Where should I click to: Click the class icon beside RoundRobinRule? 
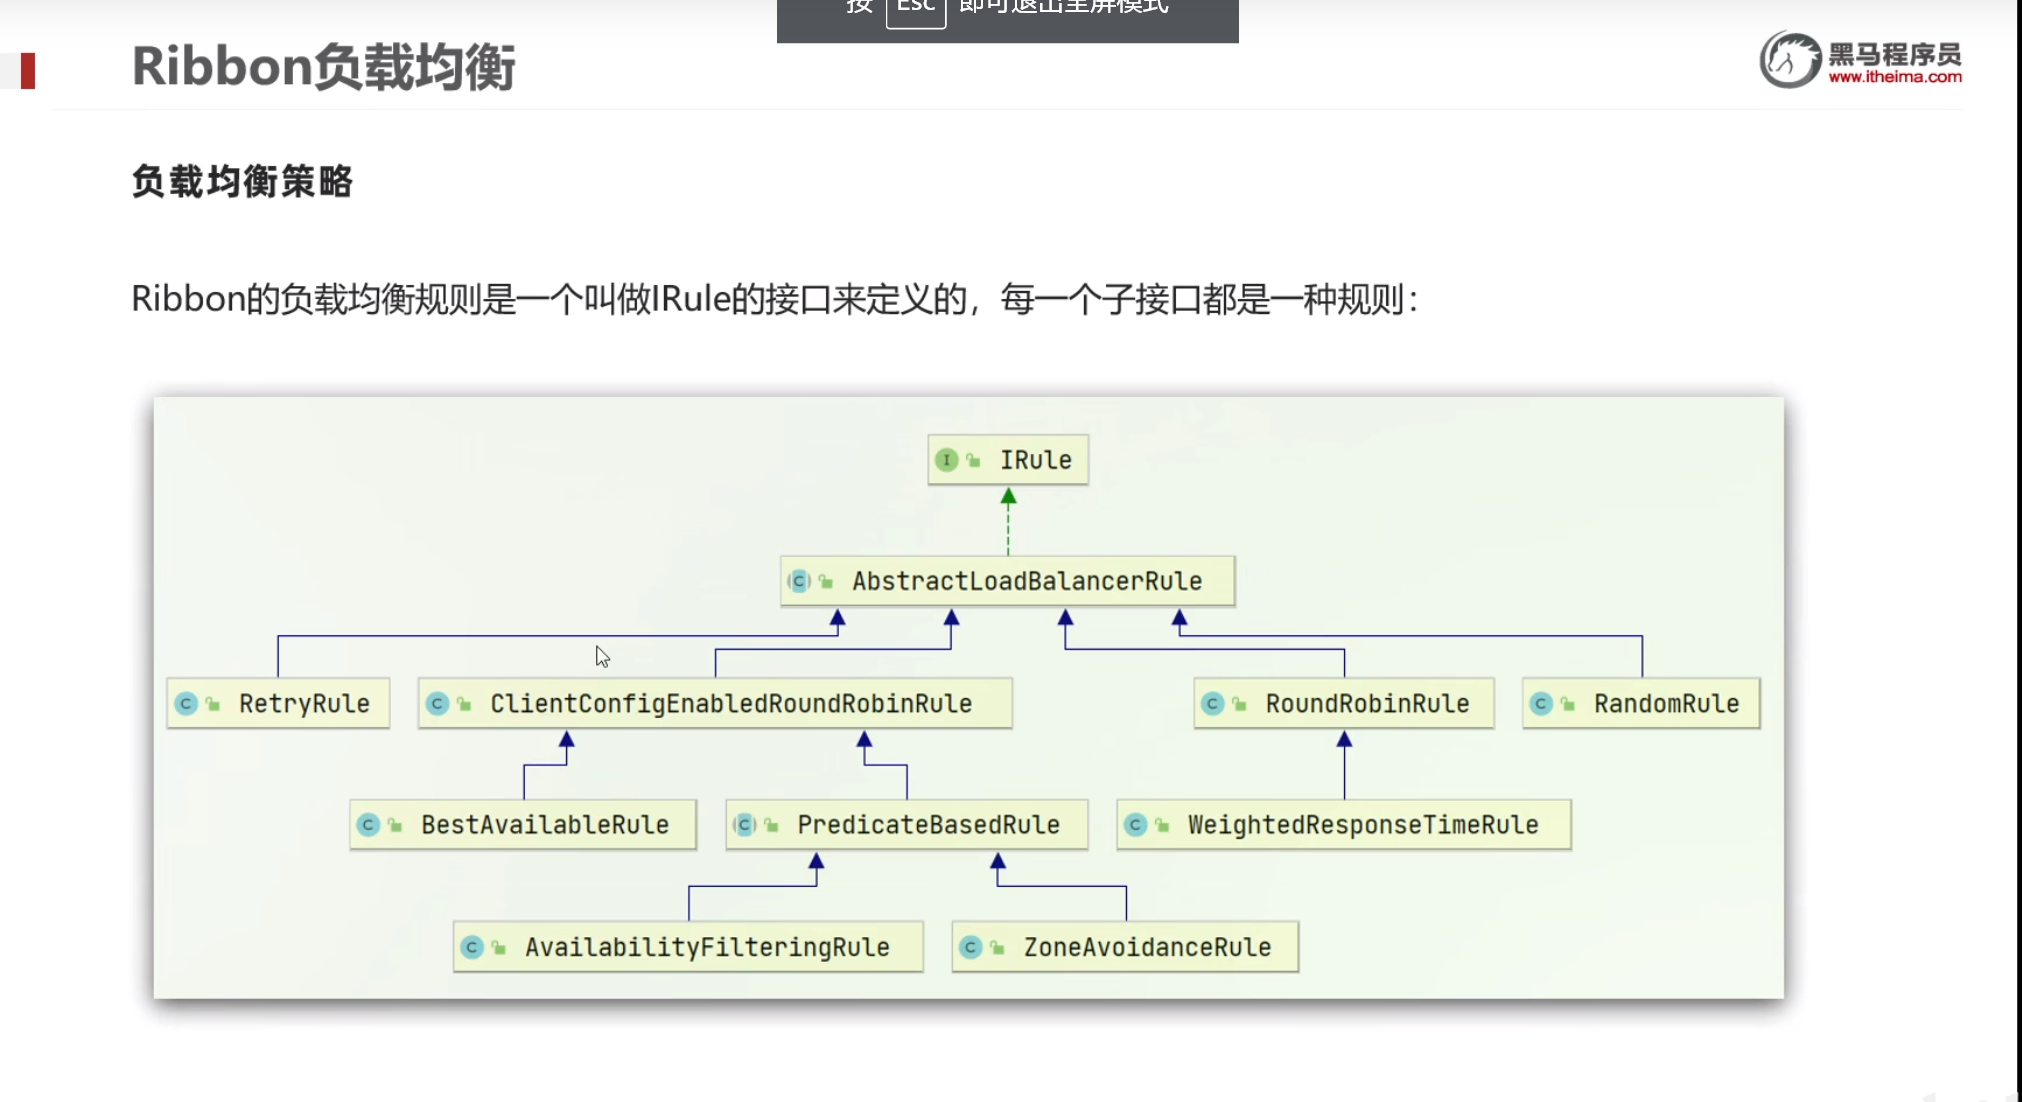pyautogui.click(x=1212, y=704)
